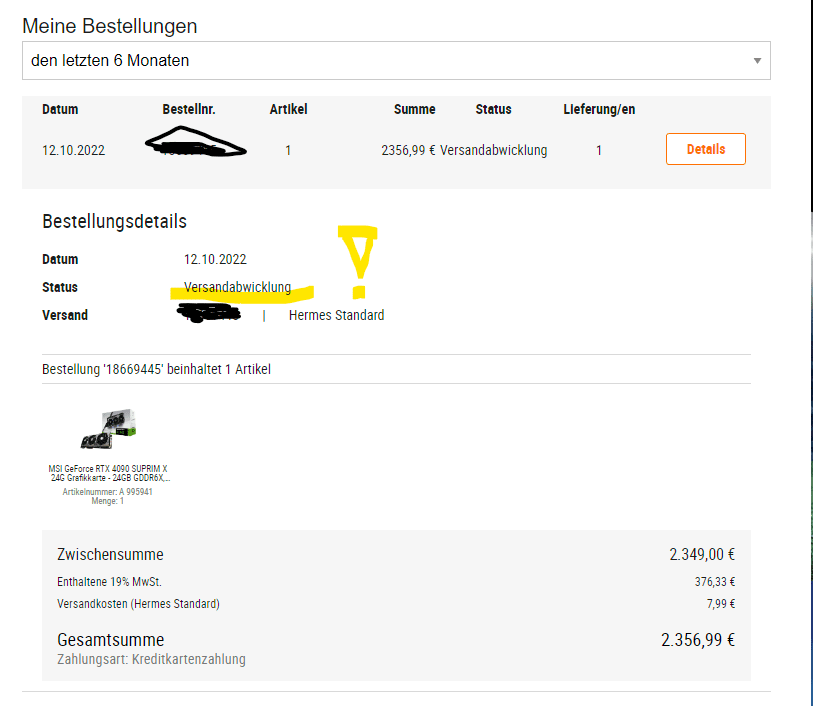Click the yellow exclamation mark annotation

pos(355,262)
